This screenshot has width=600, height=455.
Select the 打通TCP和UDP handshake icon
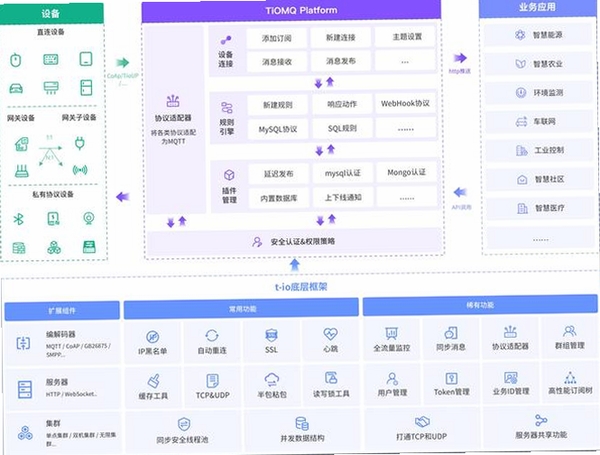point(422,422)
